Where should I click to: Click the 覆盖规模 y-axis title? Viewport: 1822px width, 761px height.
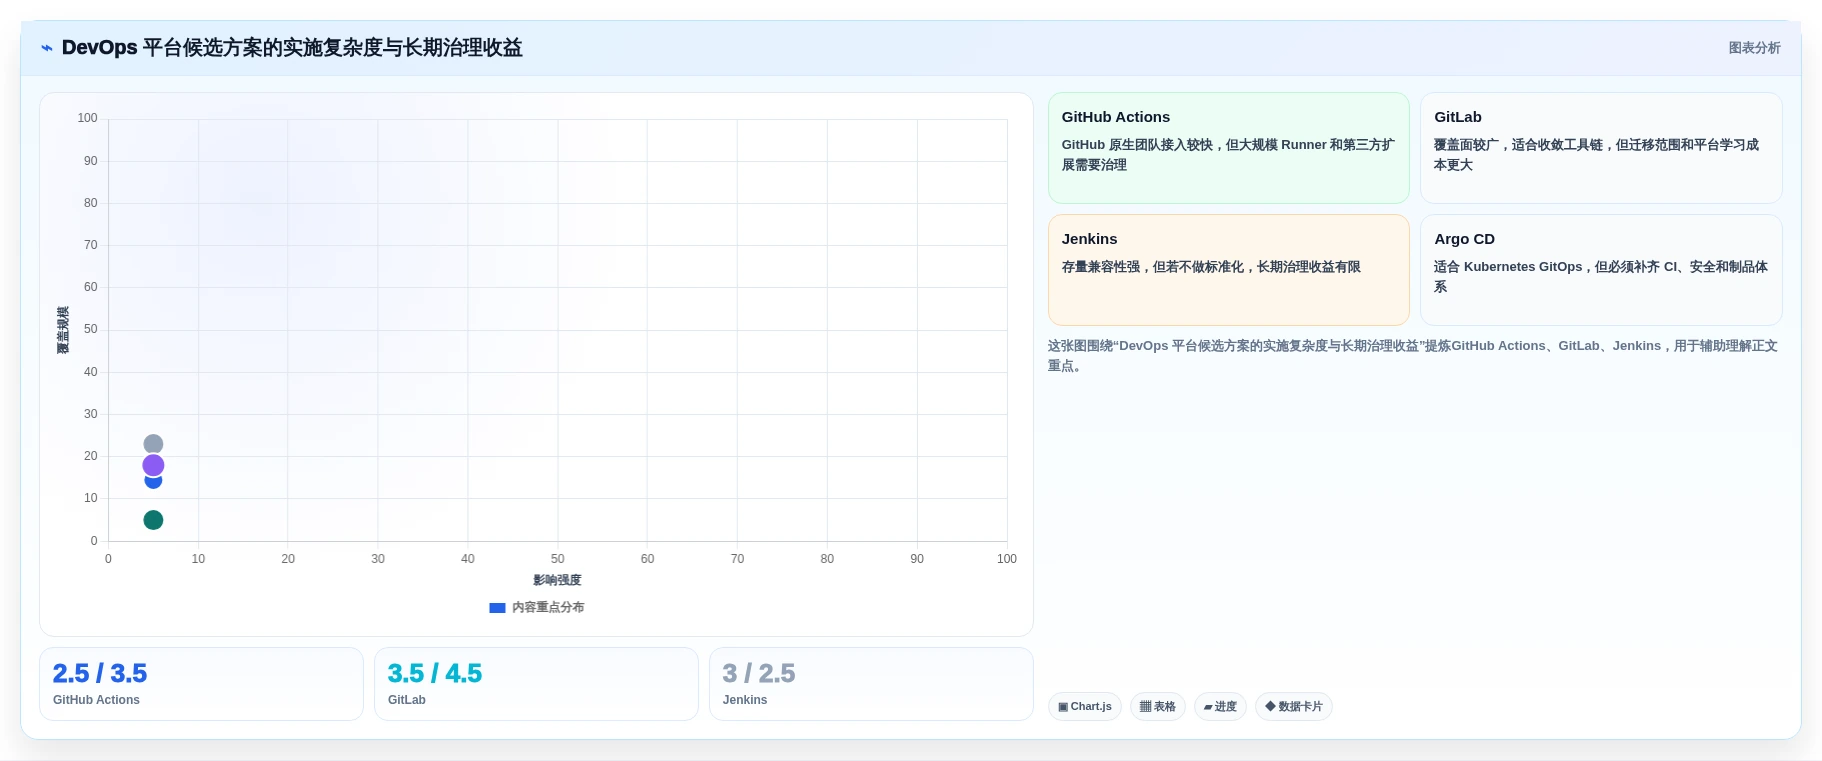click(63, 330)
